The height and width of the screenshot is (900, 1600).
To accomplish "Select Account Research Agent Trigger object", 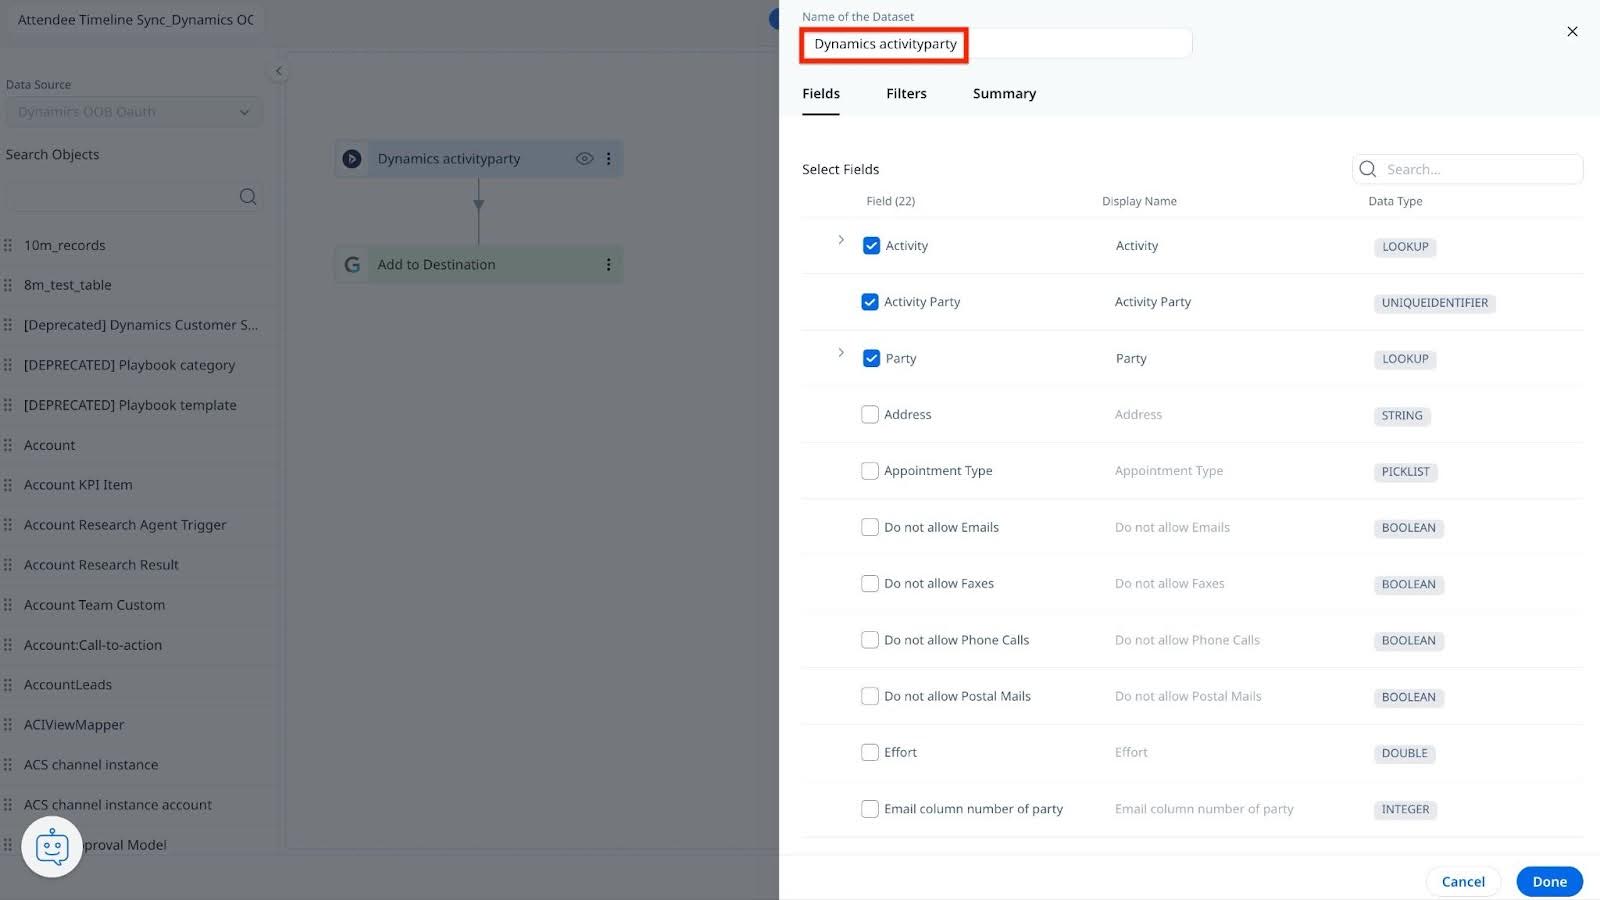I will tap(125, 525).
